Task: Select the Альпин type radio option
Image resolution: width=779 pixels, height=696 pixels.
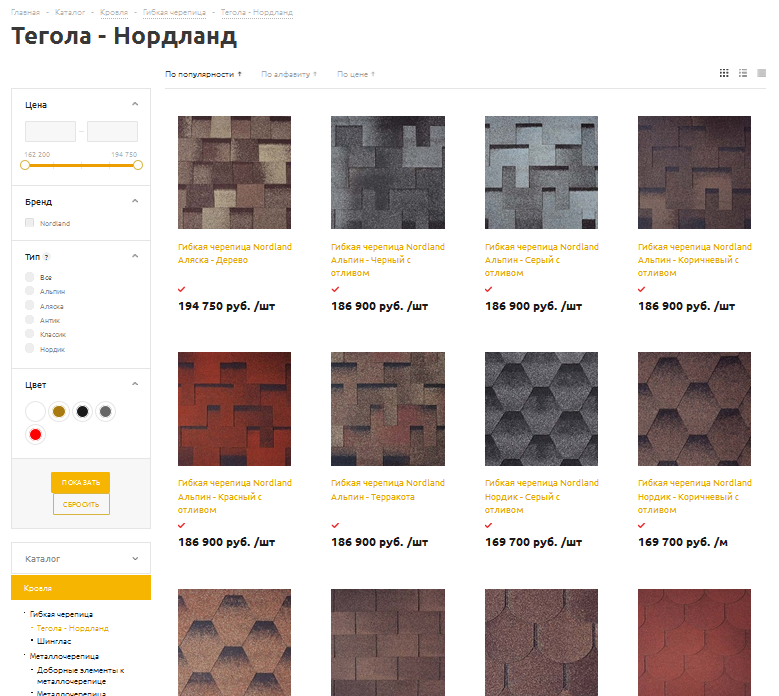Action: (30, 291)
